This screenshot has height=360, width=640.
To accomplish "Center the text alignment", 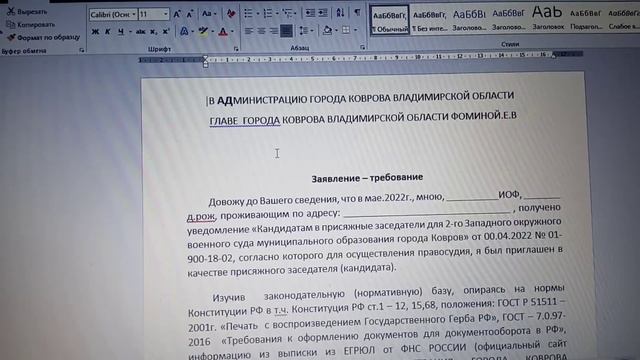I will coord(261,31).
